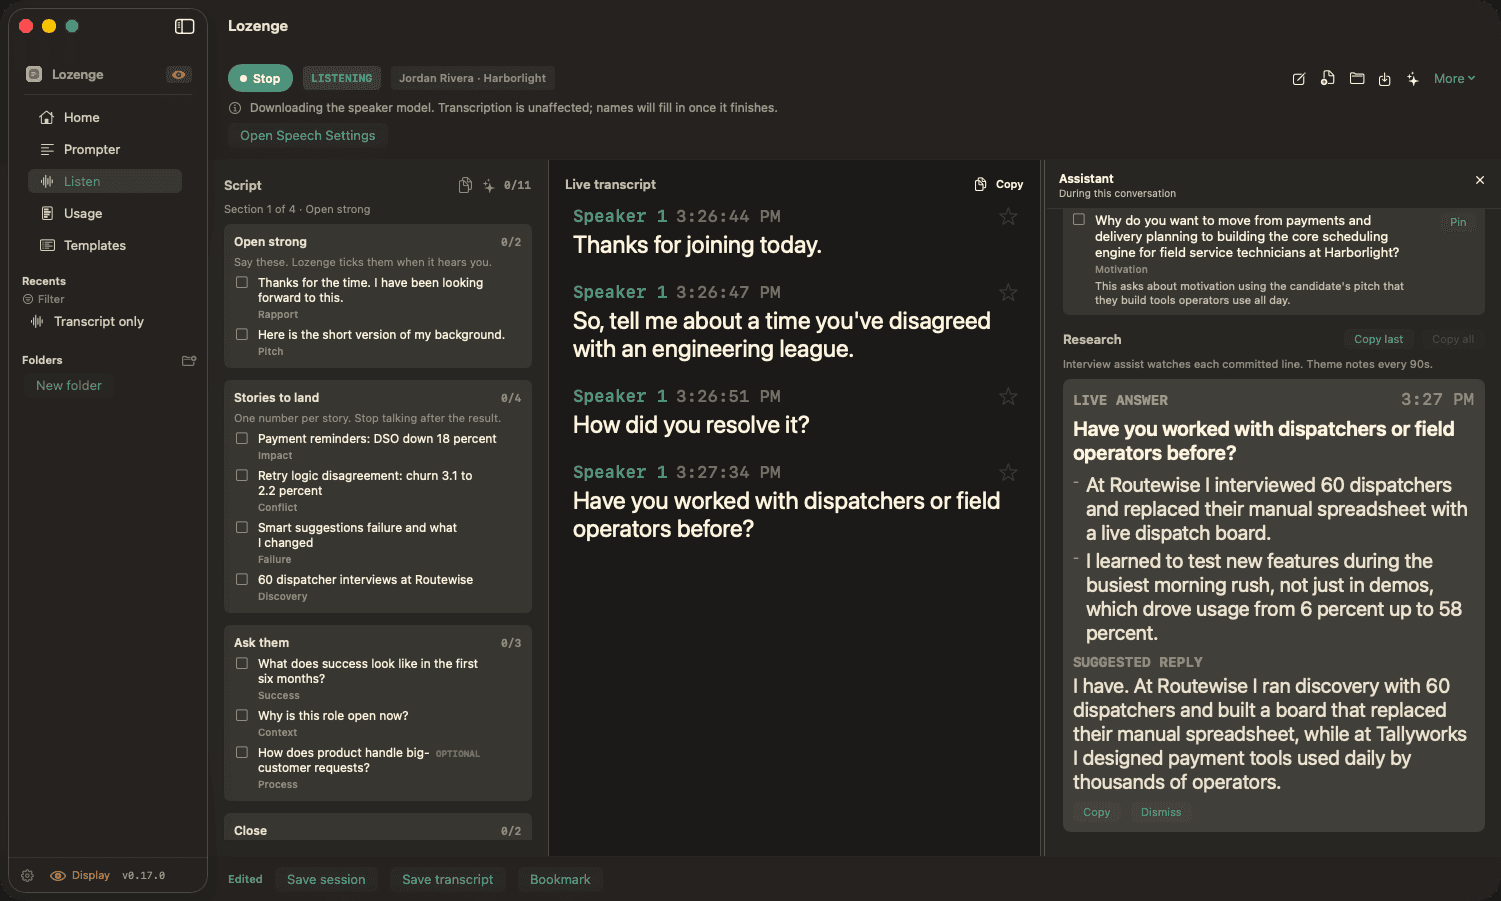Image resolution: width=1501 pixels, height=901 pixels.
Task: Star the 'Thanks for joining today' line
Action: [1008, 216]
